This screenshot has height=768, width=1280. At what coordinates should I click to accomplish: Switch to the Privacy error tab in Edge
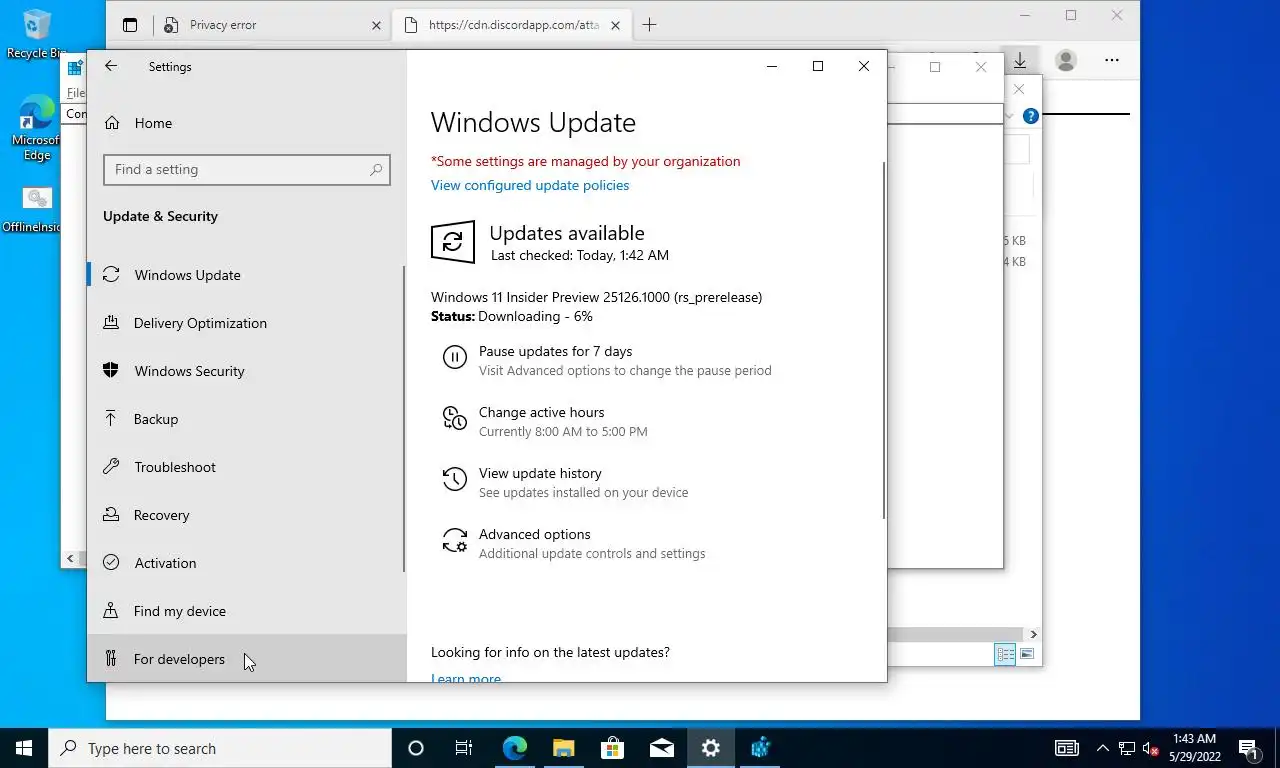(x=271, y=25)
